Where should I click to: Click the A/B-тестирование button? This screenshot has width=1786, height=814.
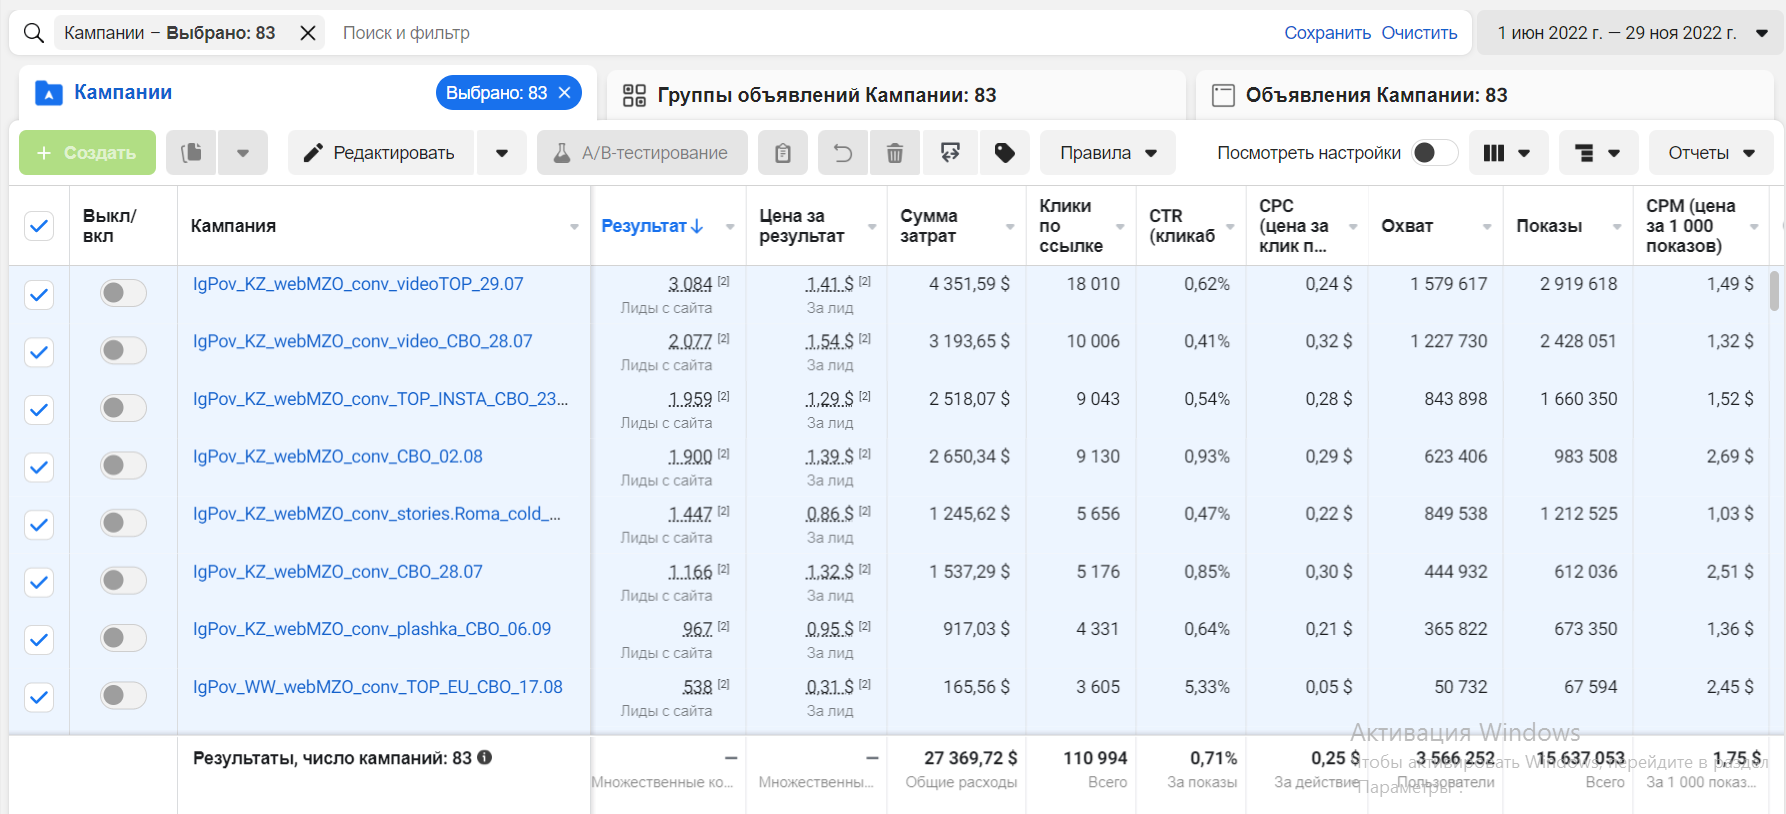tap(642, 153)
